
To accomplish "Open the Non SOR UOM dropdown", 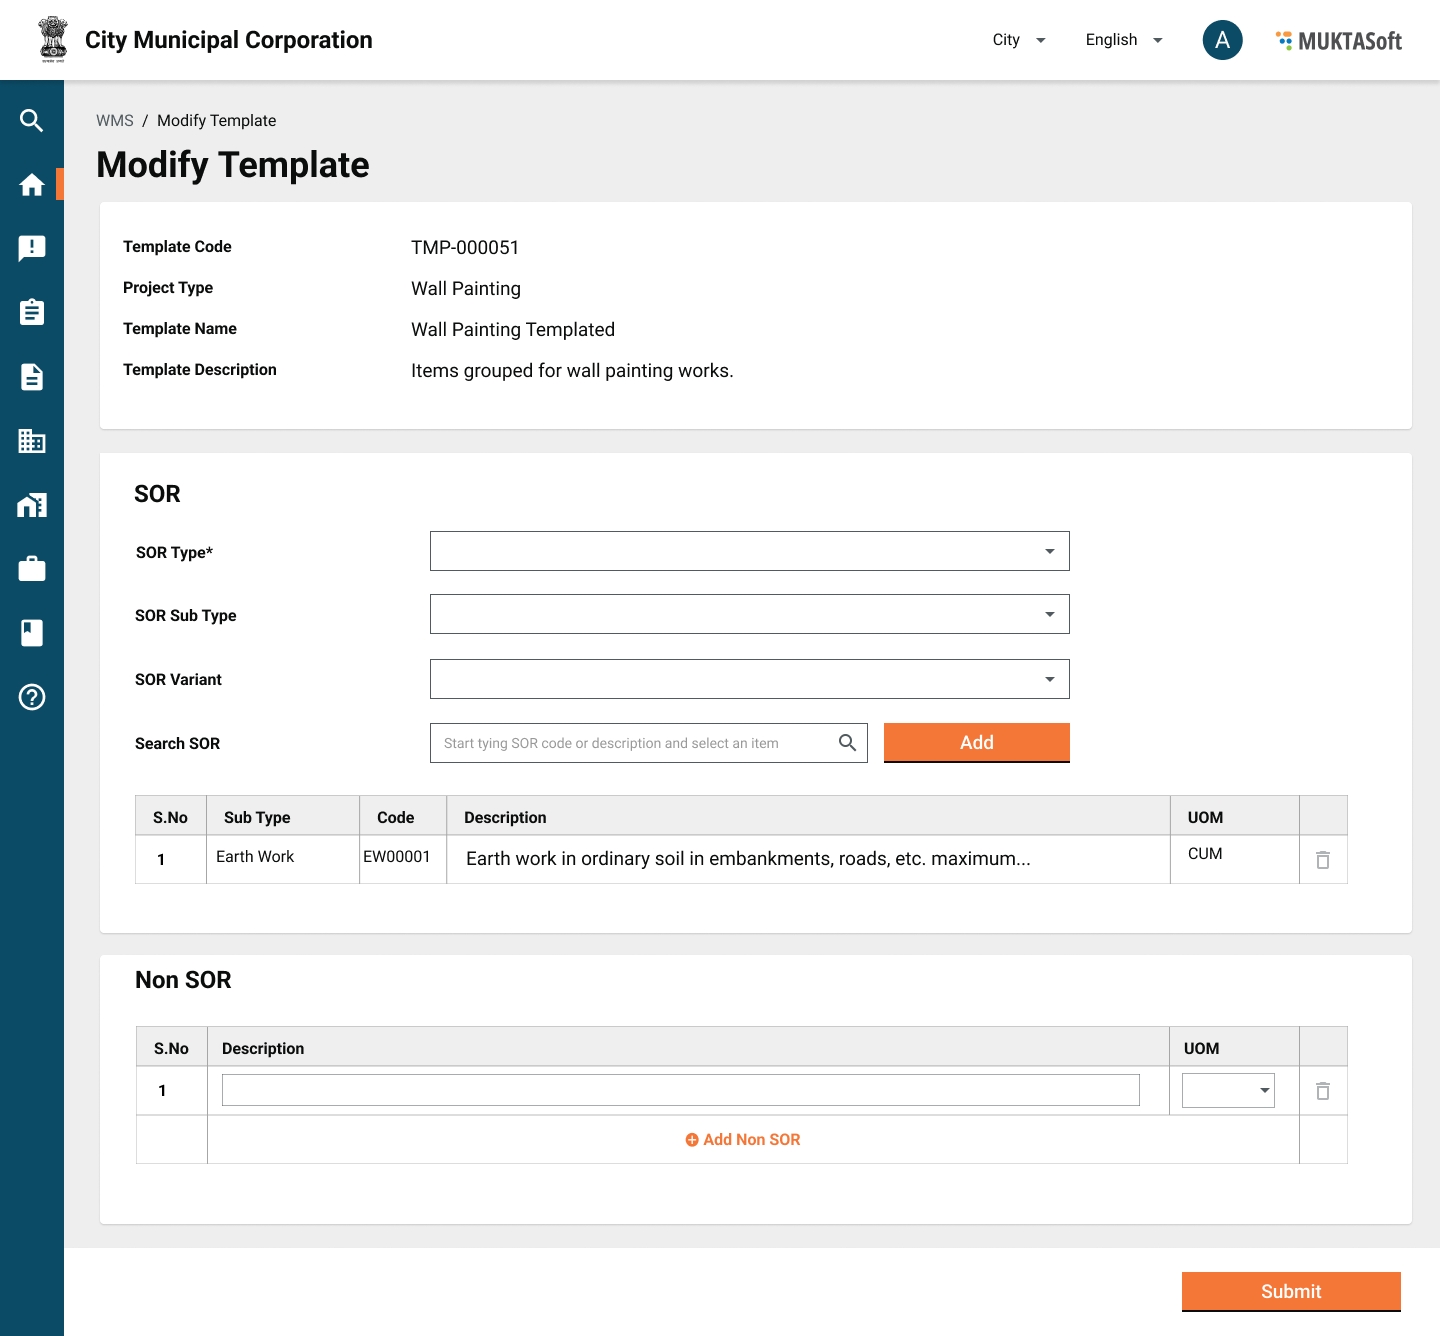I will point(1228,1090).
